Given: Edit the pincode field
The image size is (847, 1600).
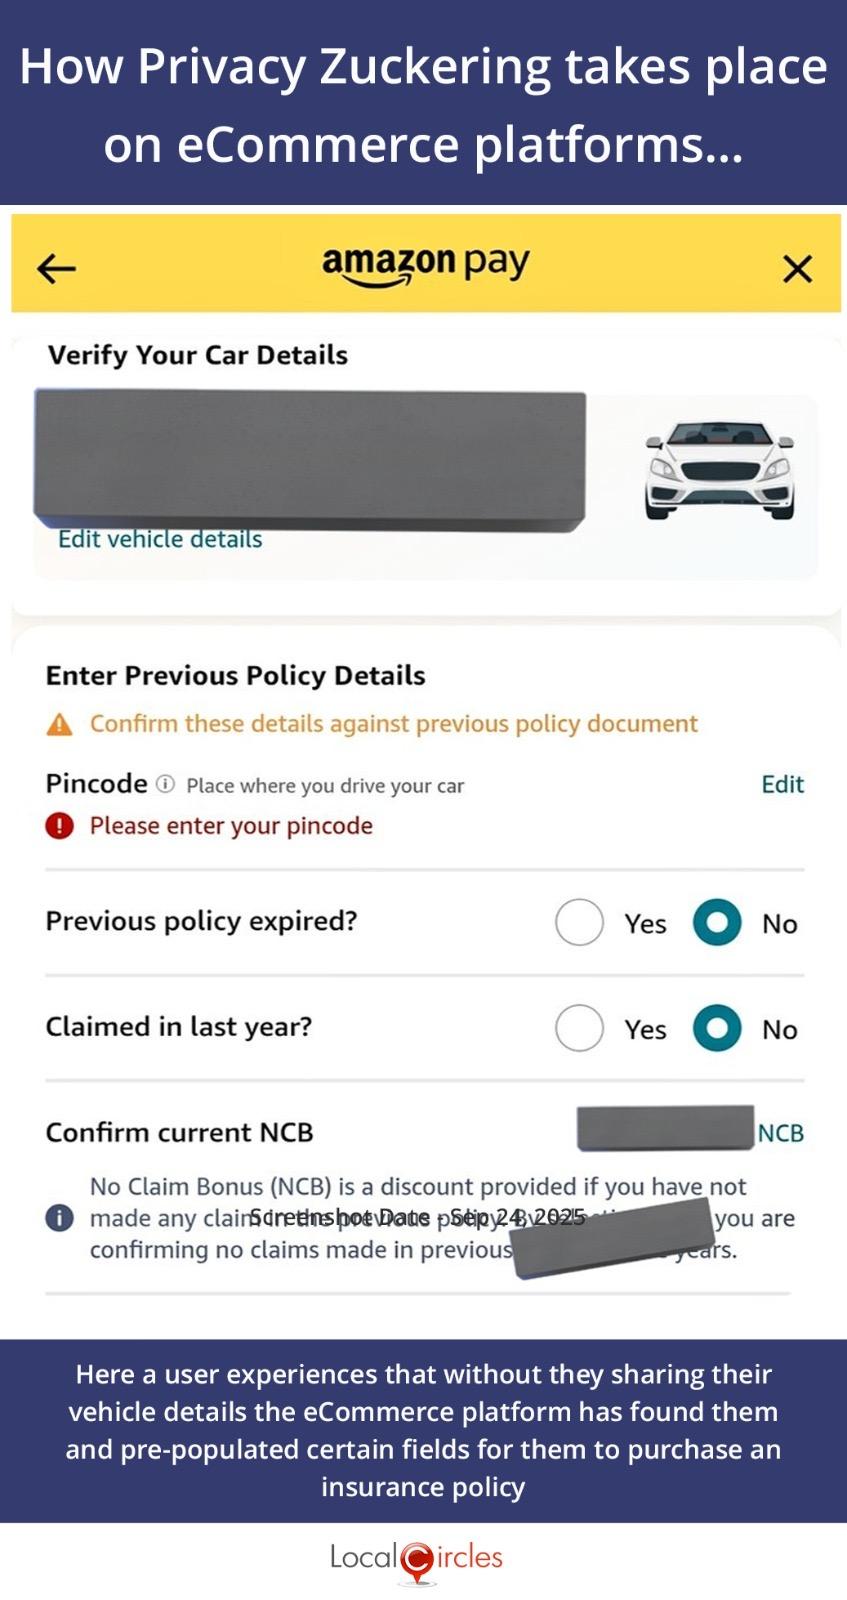Looking at the screenshot, I should pyautogui.click(x=782, y=784).
